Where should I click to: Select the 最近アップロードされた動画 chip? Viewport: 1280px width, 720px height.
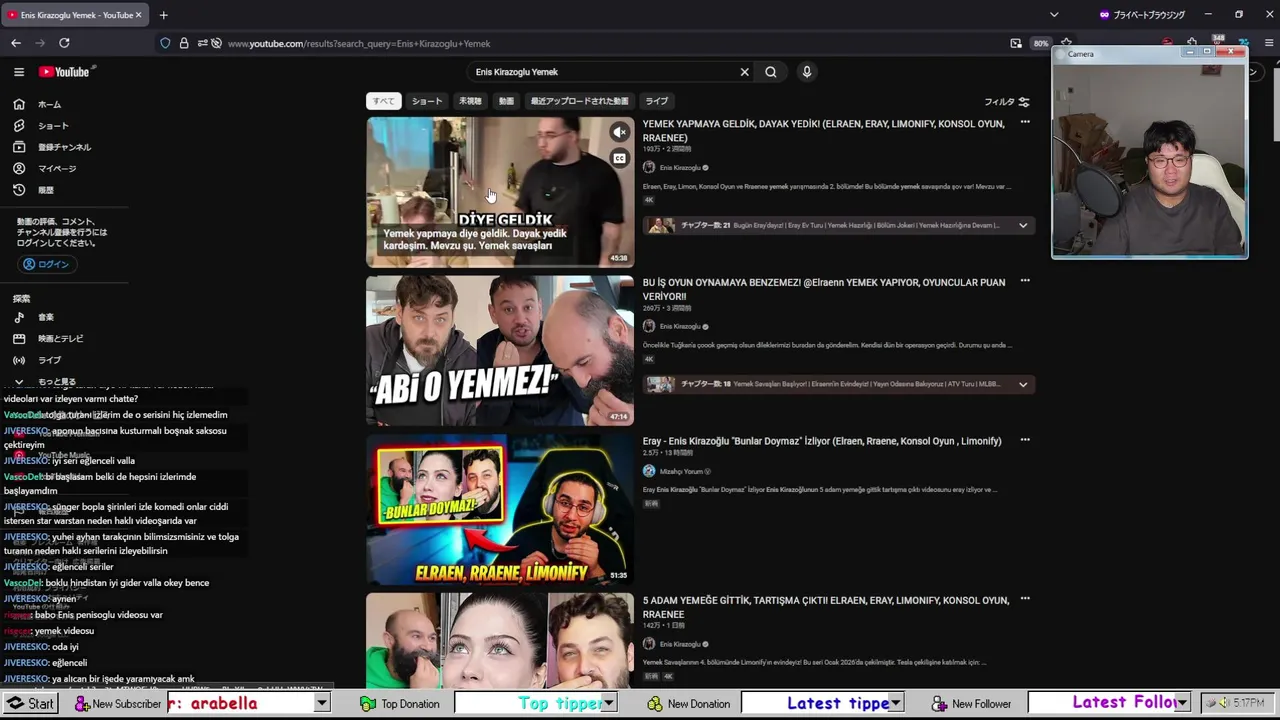click(x=580, y=101)
